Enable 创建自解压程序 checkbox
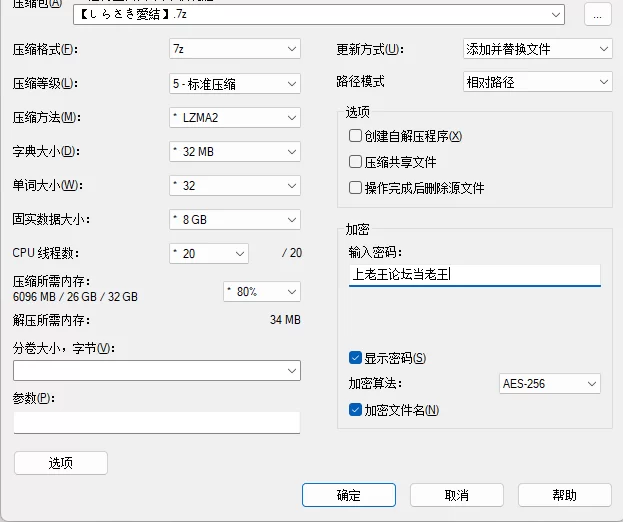The image size is (623, 522). click(x=355, y=136)
